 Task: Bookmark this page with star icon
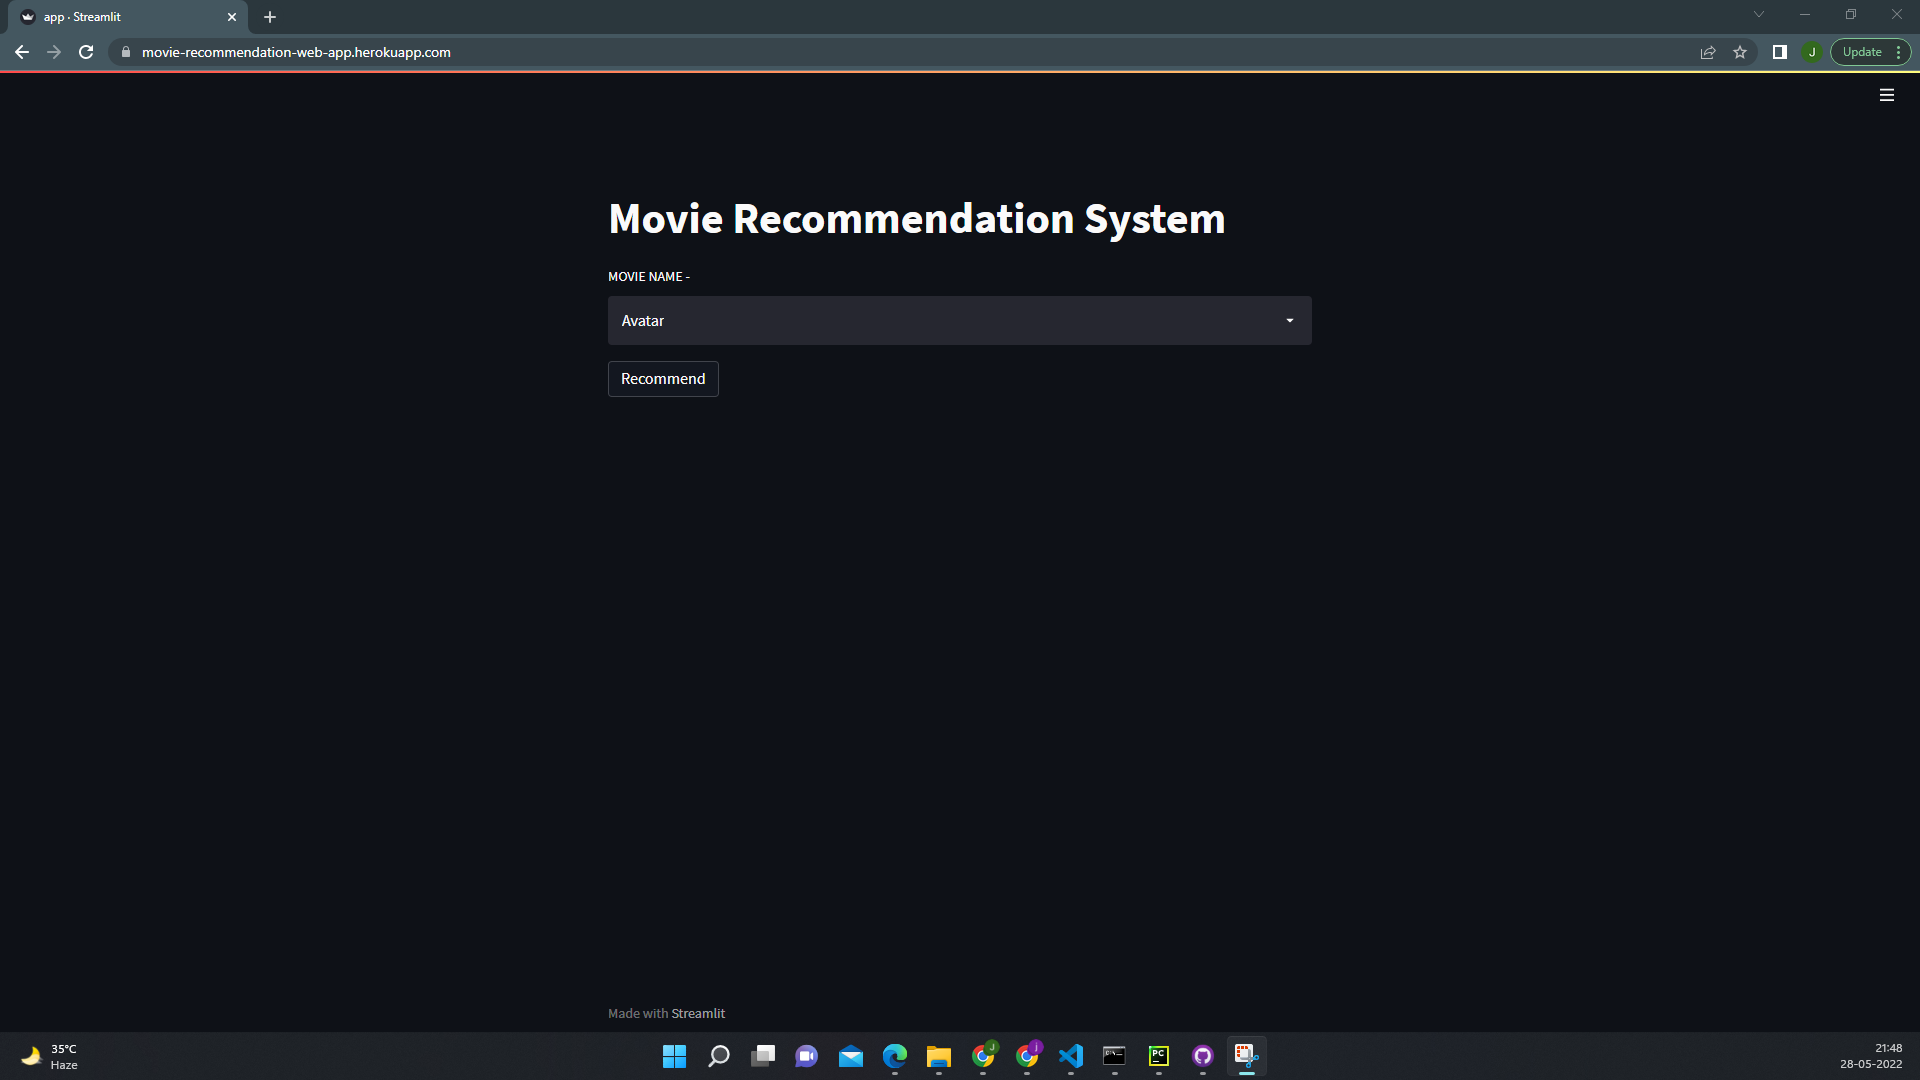[x=1740, y=52]
